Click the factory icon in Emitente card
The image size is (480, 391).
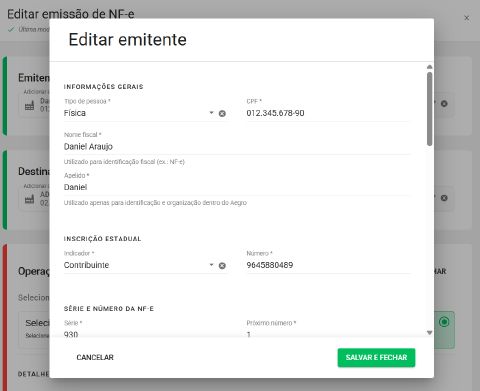point(29,106)
